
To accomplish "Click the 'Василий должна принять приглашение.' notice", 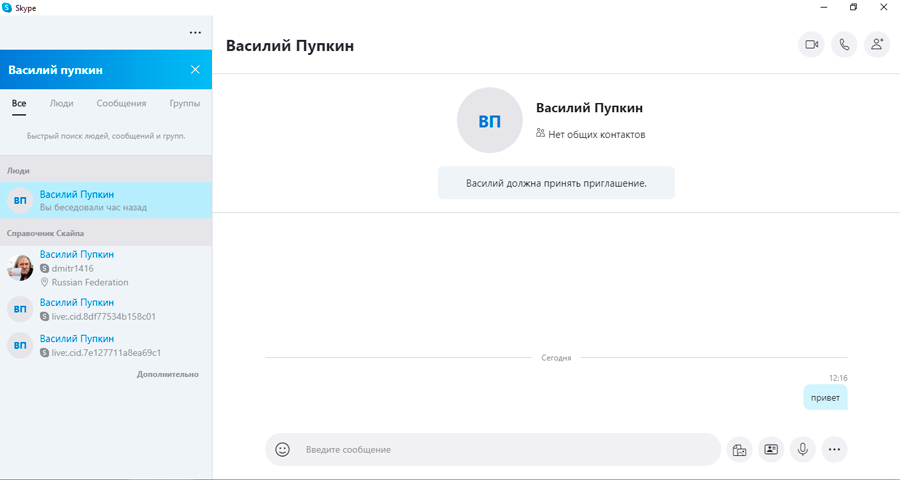I will pos(556,183).
